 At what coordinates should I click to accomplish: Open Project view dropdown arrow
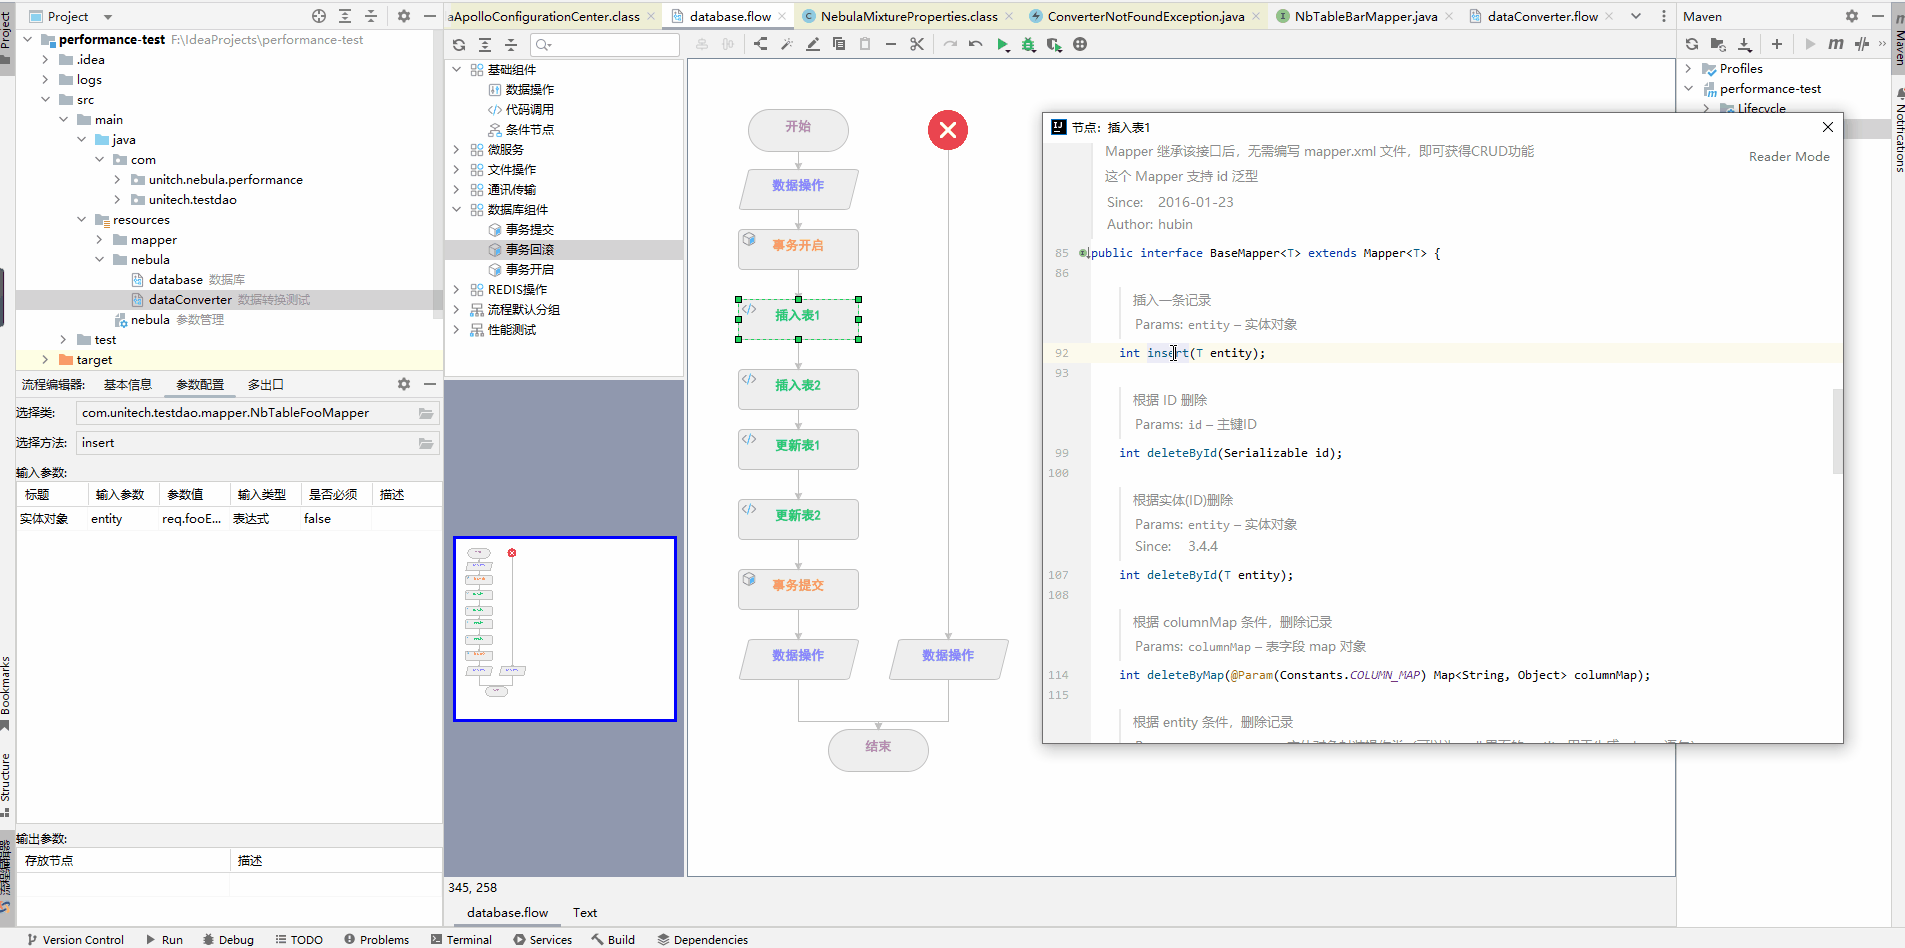[x=108, y=17]
